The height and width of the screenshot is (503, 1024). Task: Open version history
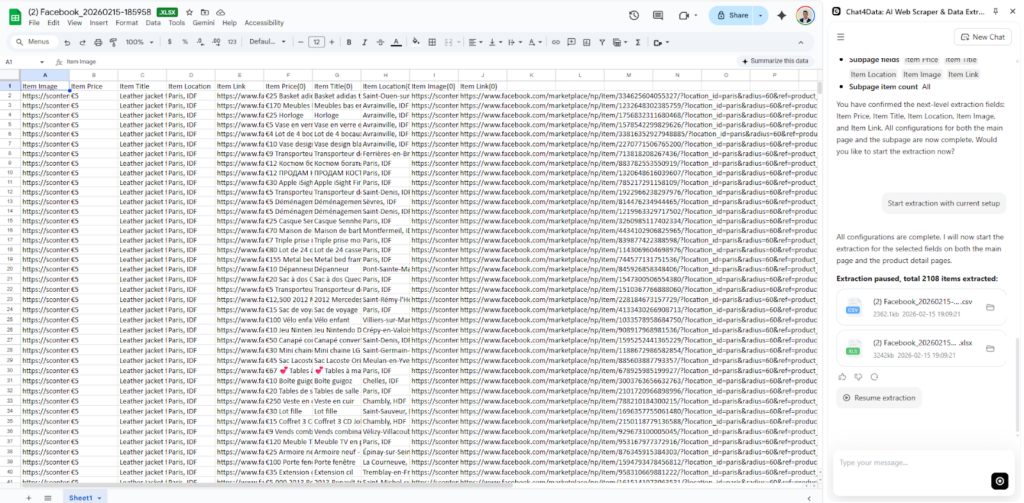(633, 16)
